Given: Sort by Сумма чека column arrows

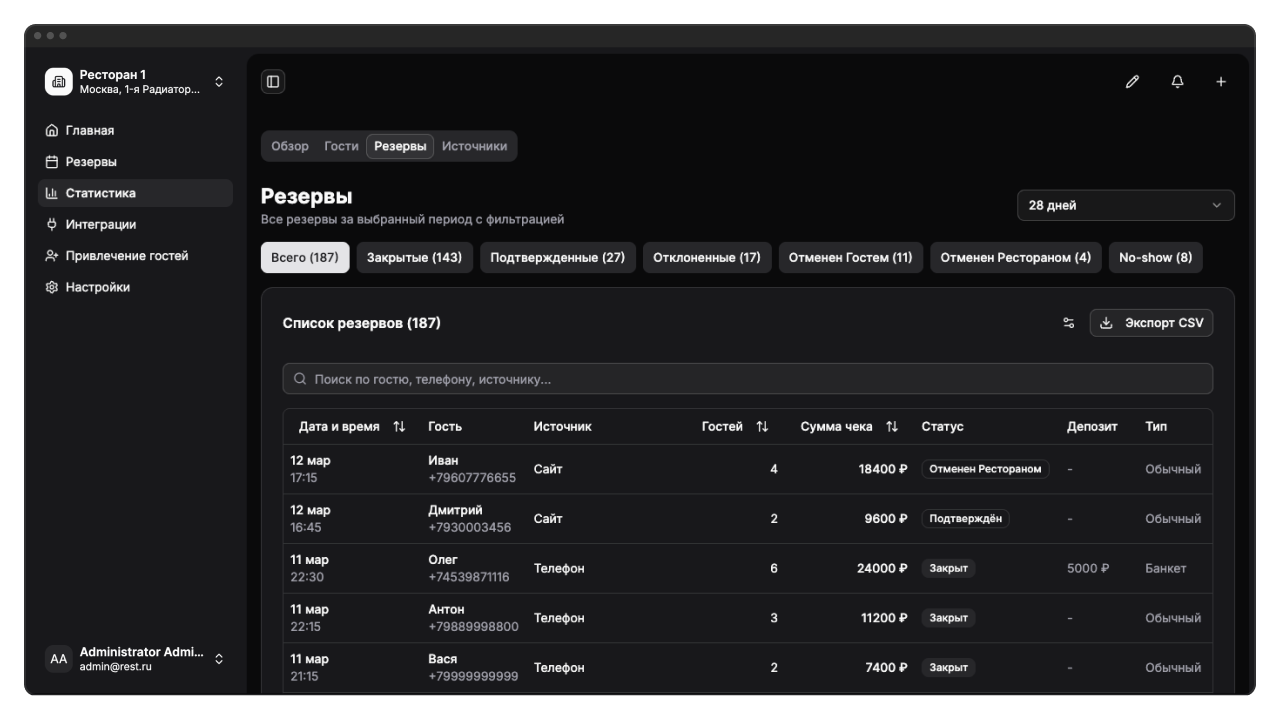Looking at the screenshot, I should click(x=892, y=427).
